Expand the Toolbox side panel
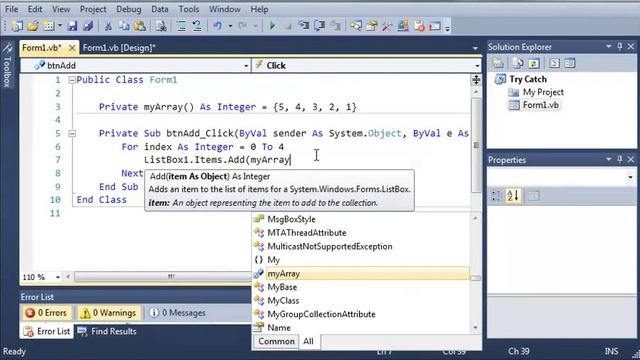Screen dimensions: 640x360 [x=7, y=65]
